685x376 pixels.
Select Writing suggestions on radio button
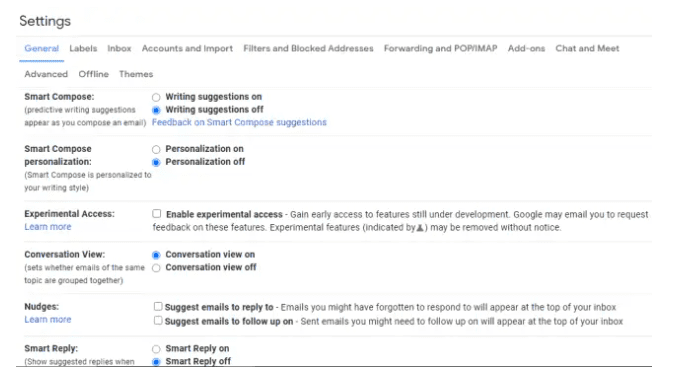pos(156,97)
